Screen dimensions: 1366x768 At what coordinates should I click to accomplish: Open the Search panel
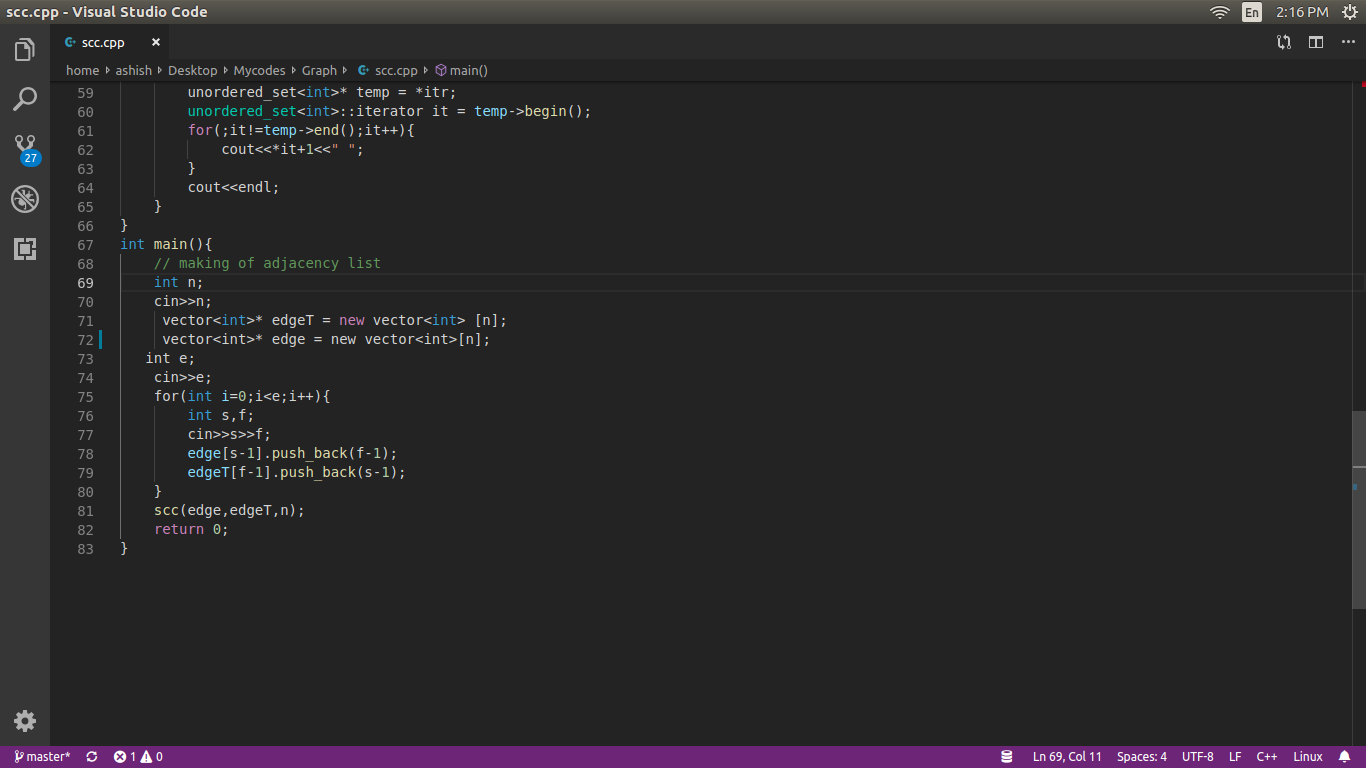click(25, 99)
